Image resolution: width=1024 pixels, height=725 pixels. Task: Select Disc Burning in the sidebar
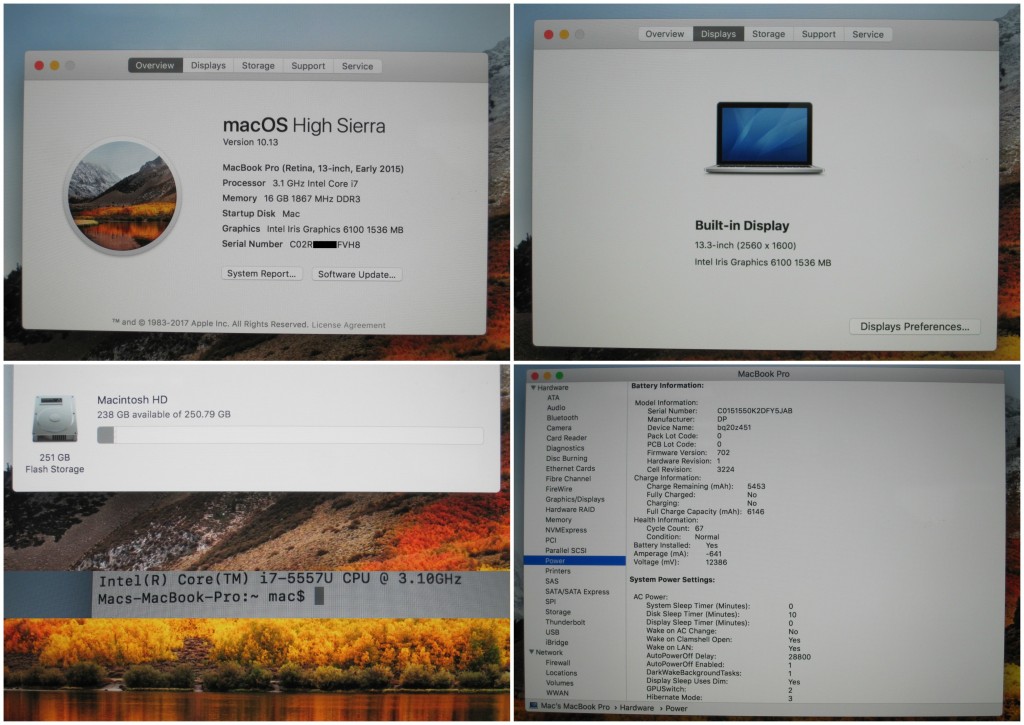566,459
